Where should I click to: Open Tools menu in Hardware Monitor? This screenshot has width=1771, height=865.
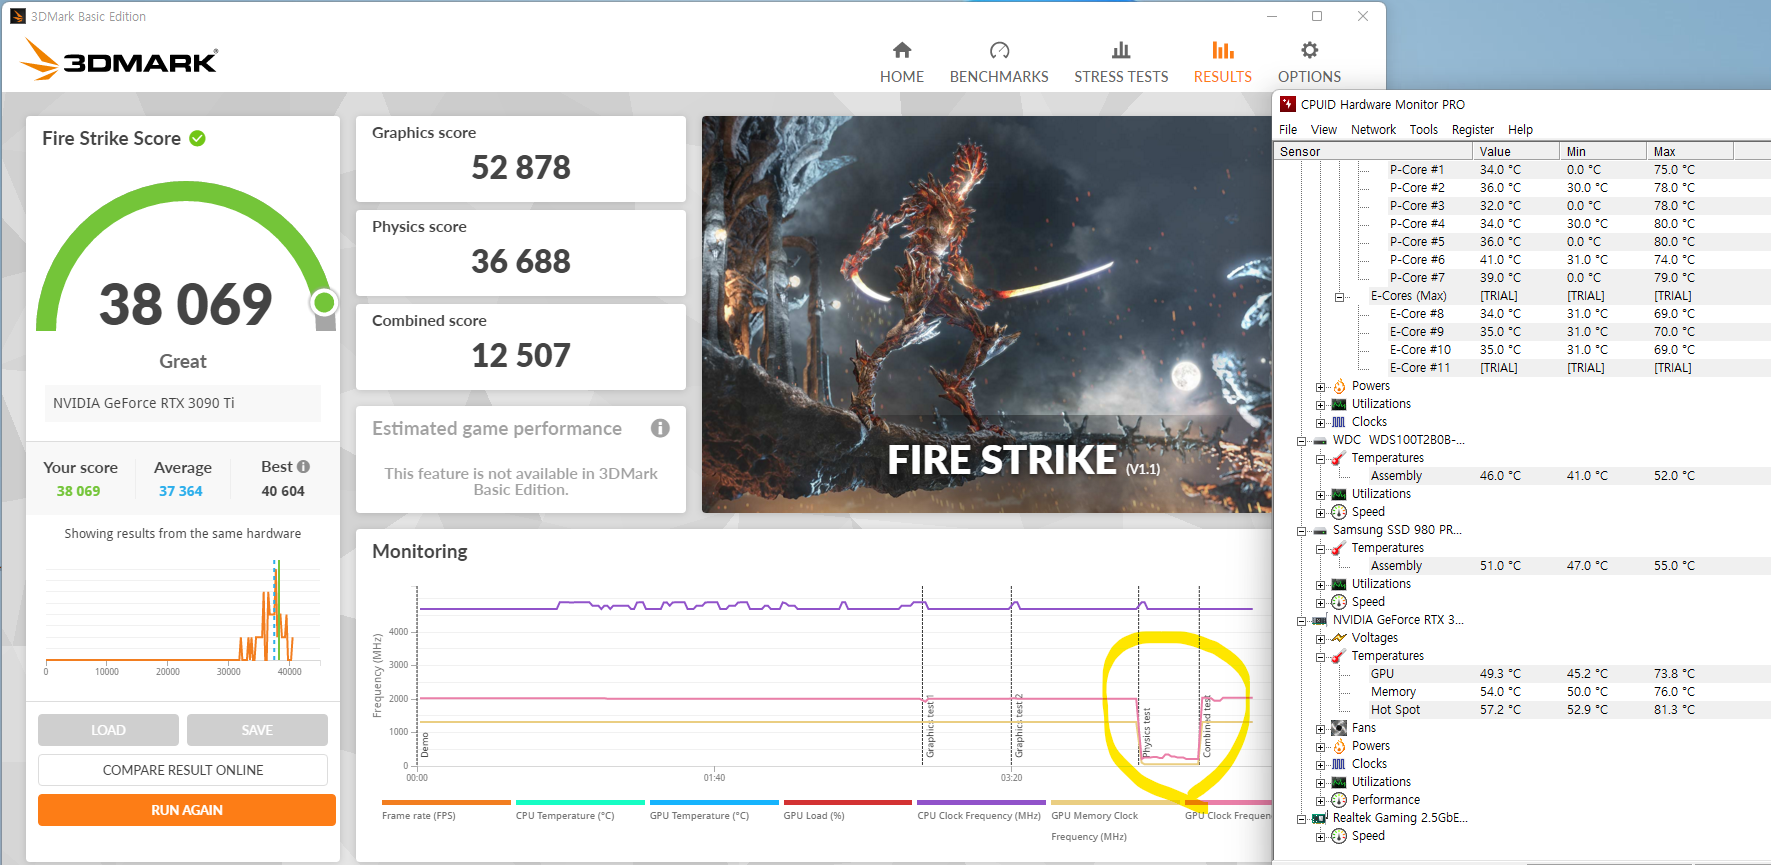(1423, 130)
